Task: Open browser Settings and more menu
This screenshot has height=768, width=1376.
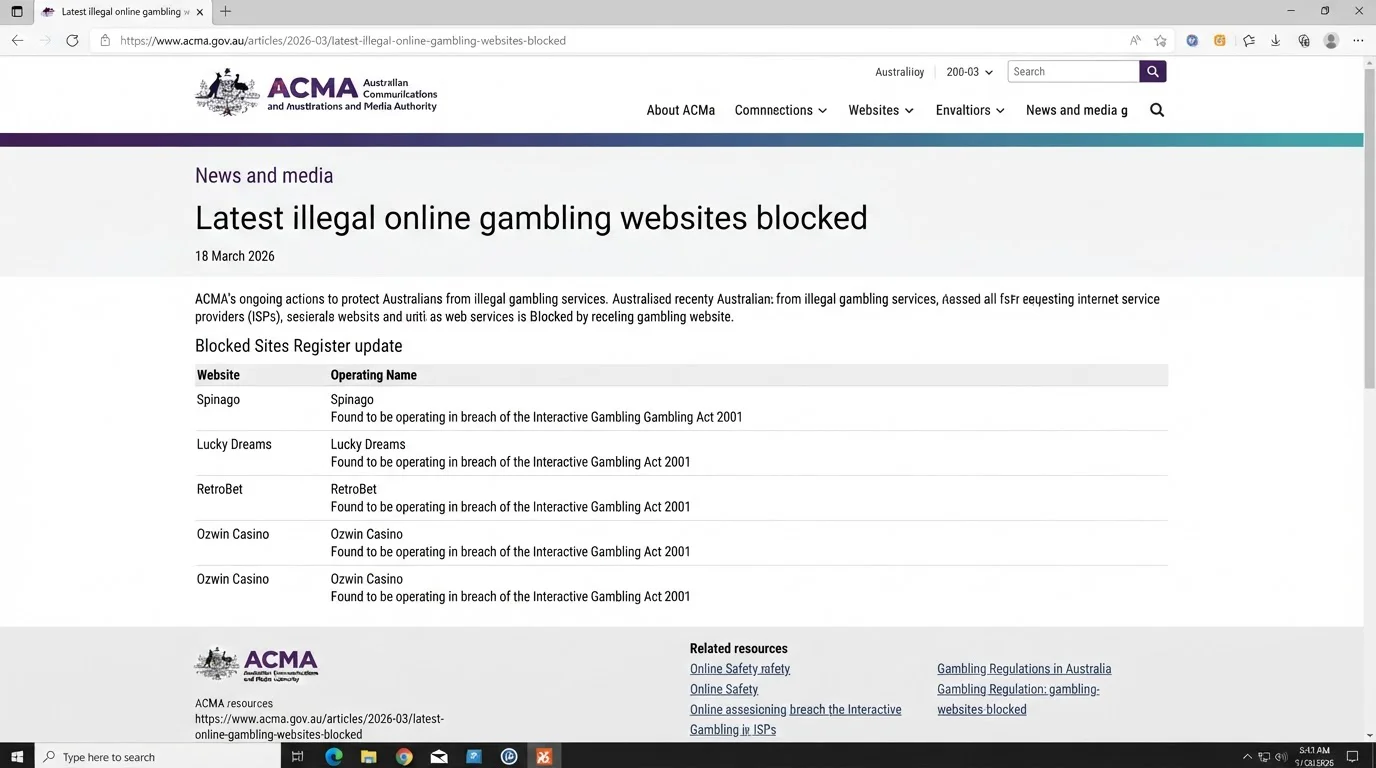Action: [x=1358, y=41]
